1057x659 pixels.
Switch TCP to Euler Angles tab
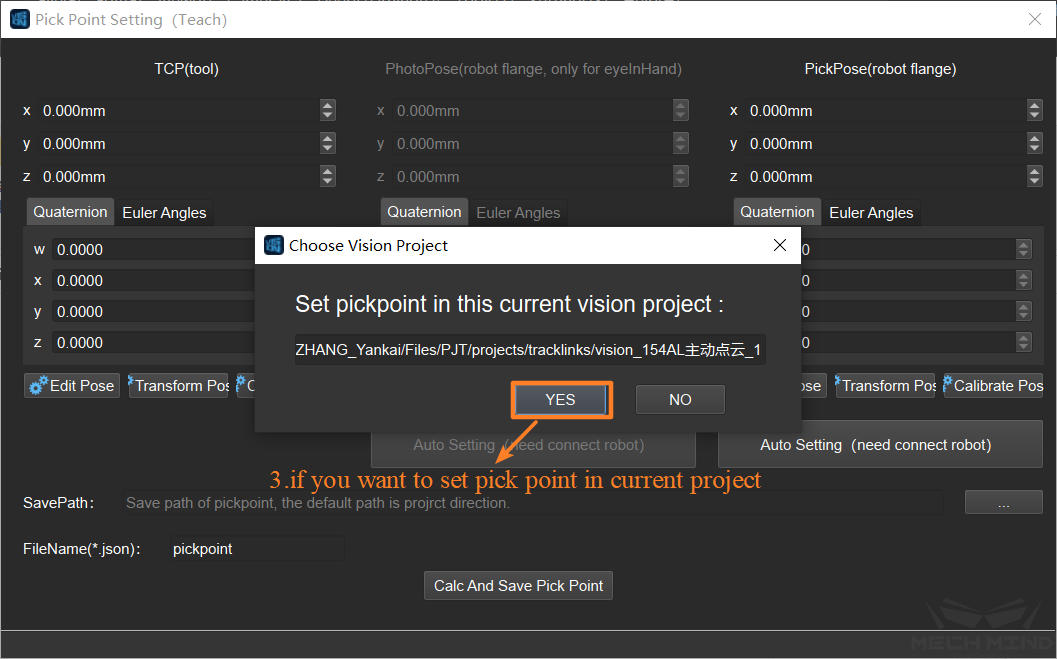coord(164,213)
